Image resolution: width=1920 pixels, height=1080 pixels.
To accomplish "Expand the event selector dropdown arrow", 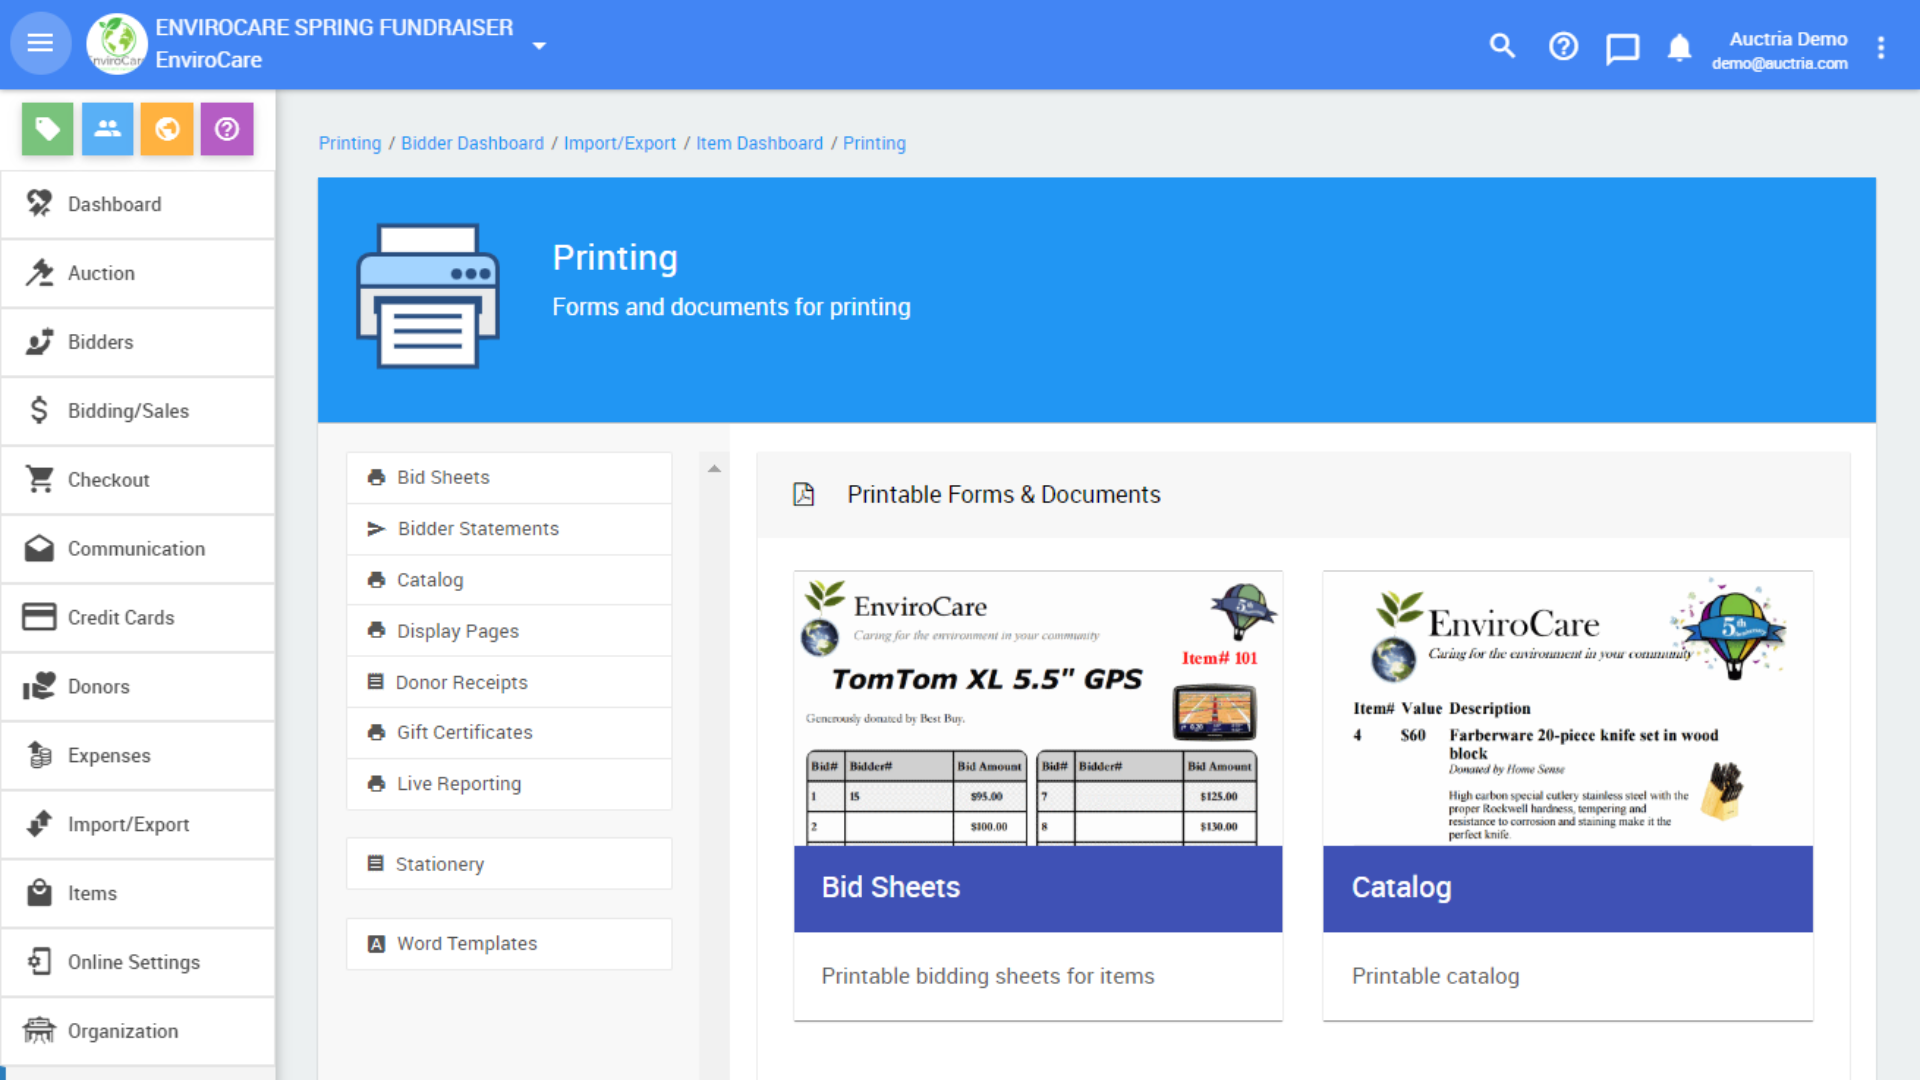I will (x=539, y=46).
